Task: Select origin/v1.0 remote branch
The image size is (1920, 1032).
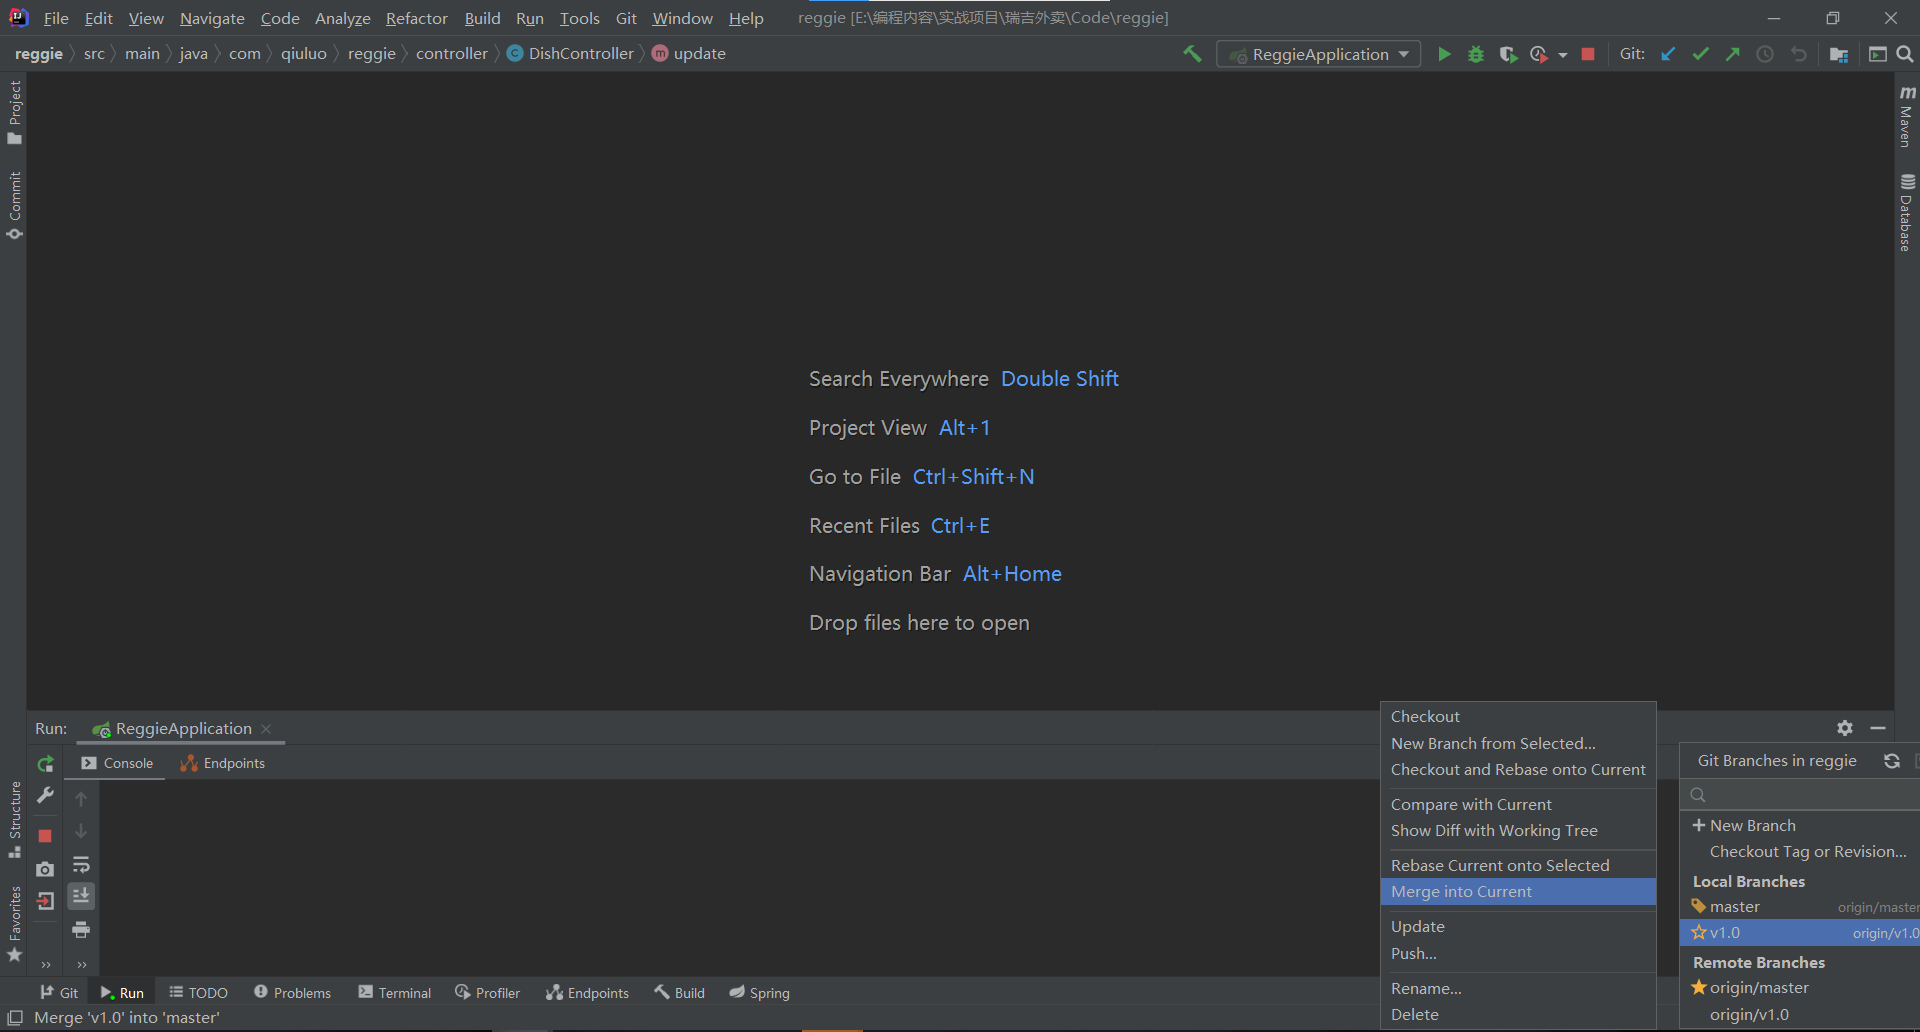Action: click(x=1800, y=1015)
